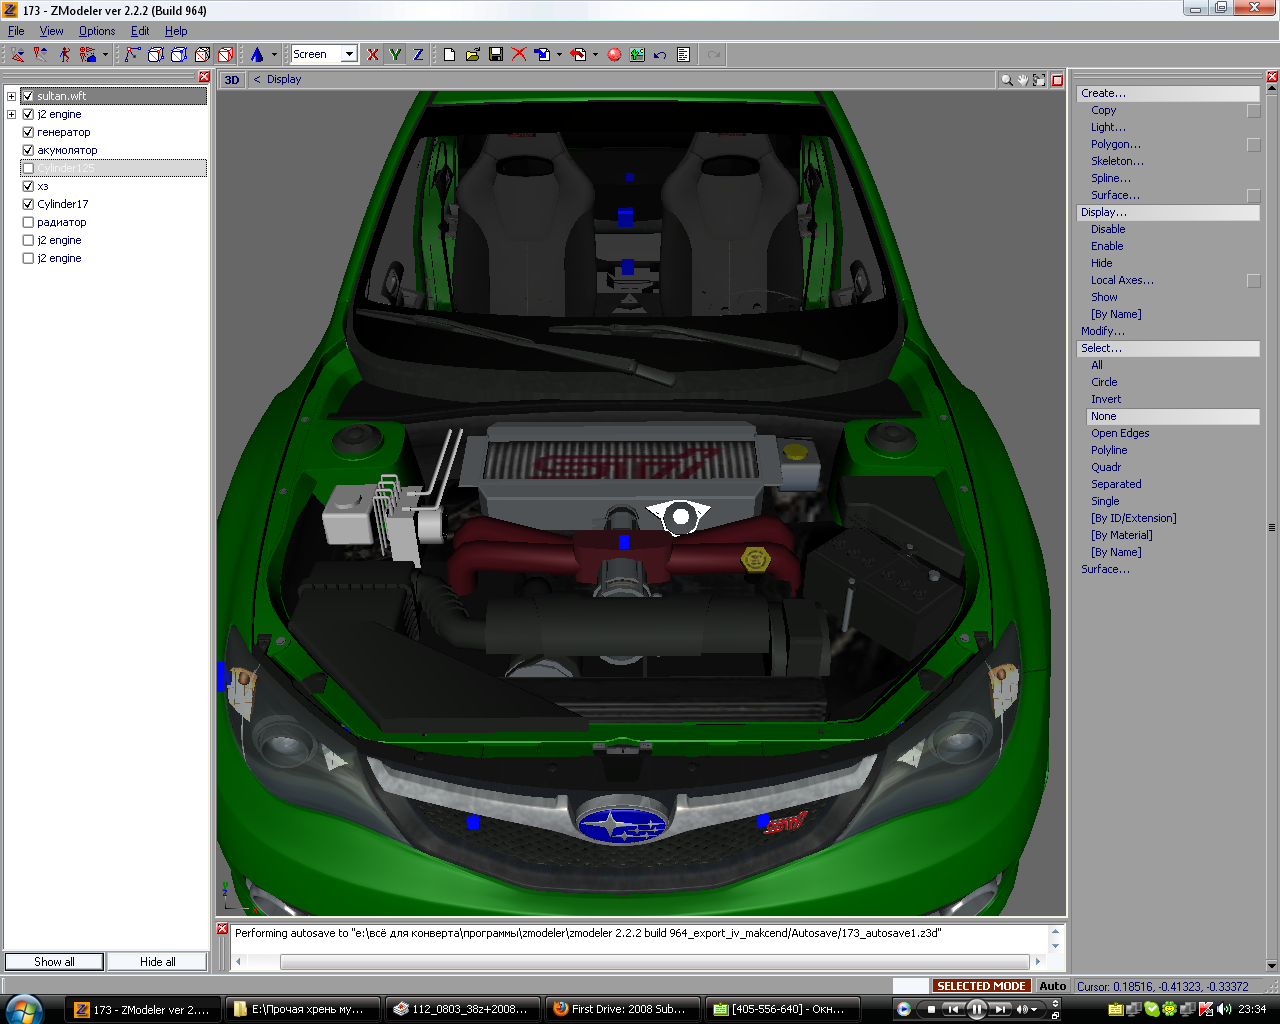Click the zoom magnifier icon in viewport header
This screenshot has height=1024, width=1280.
[1006, 80]
